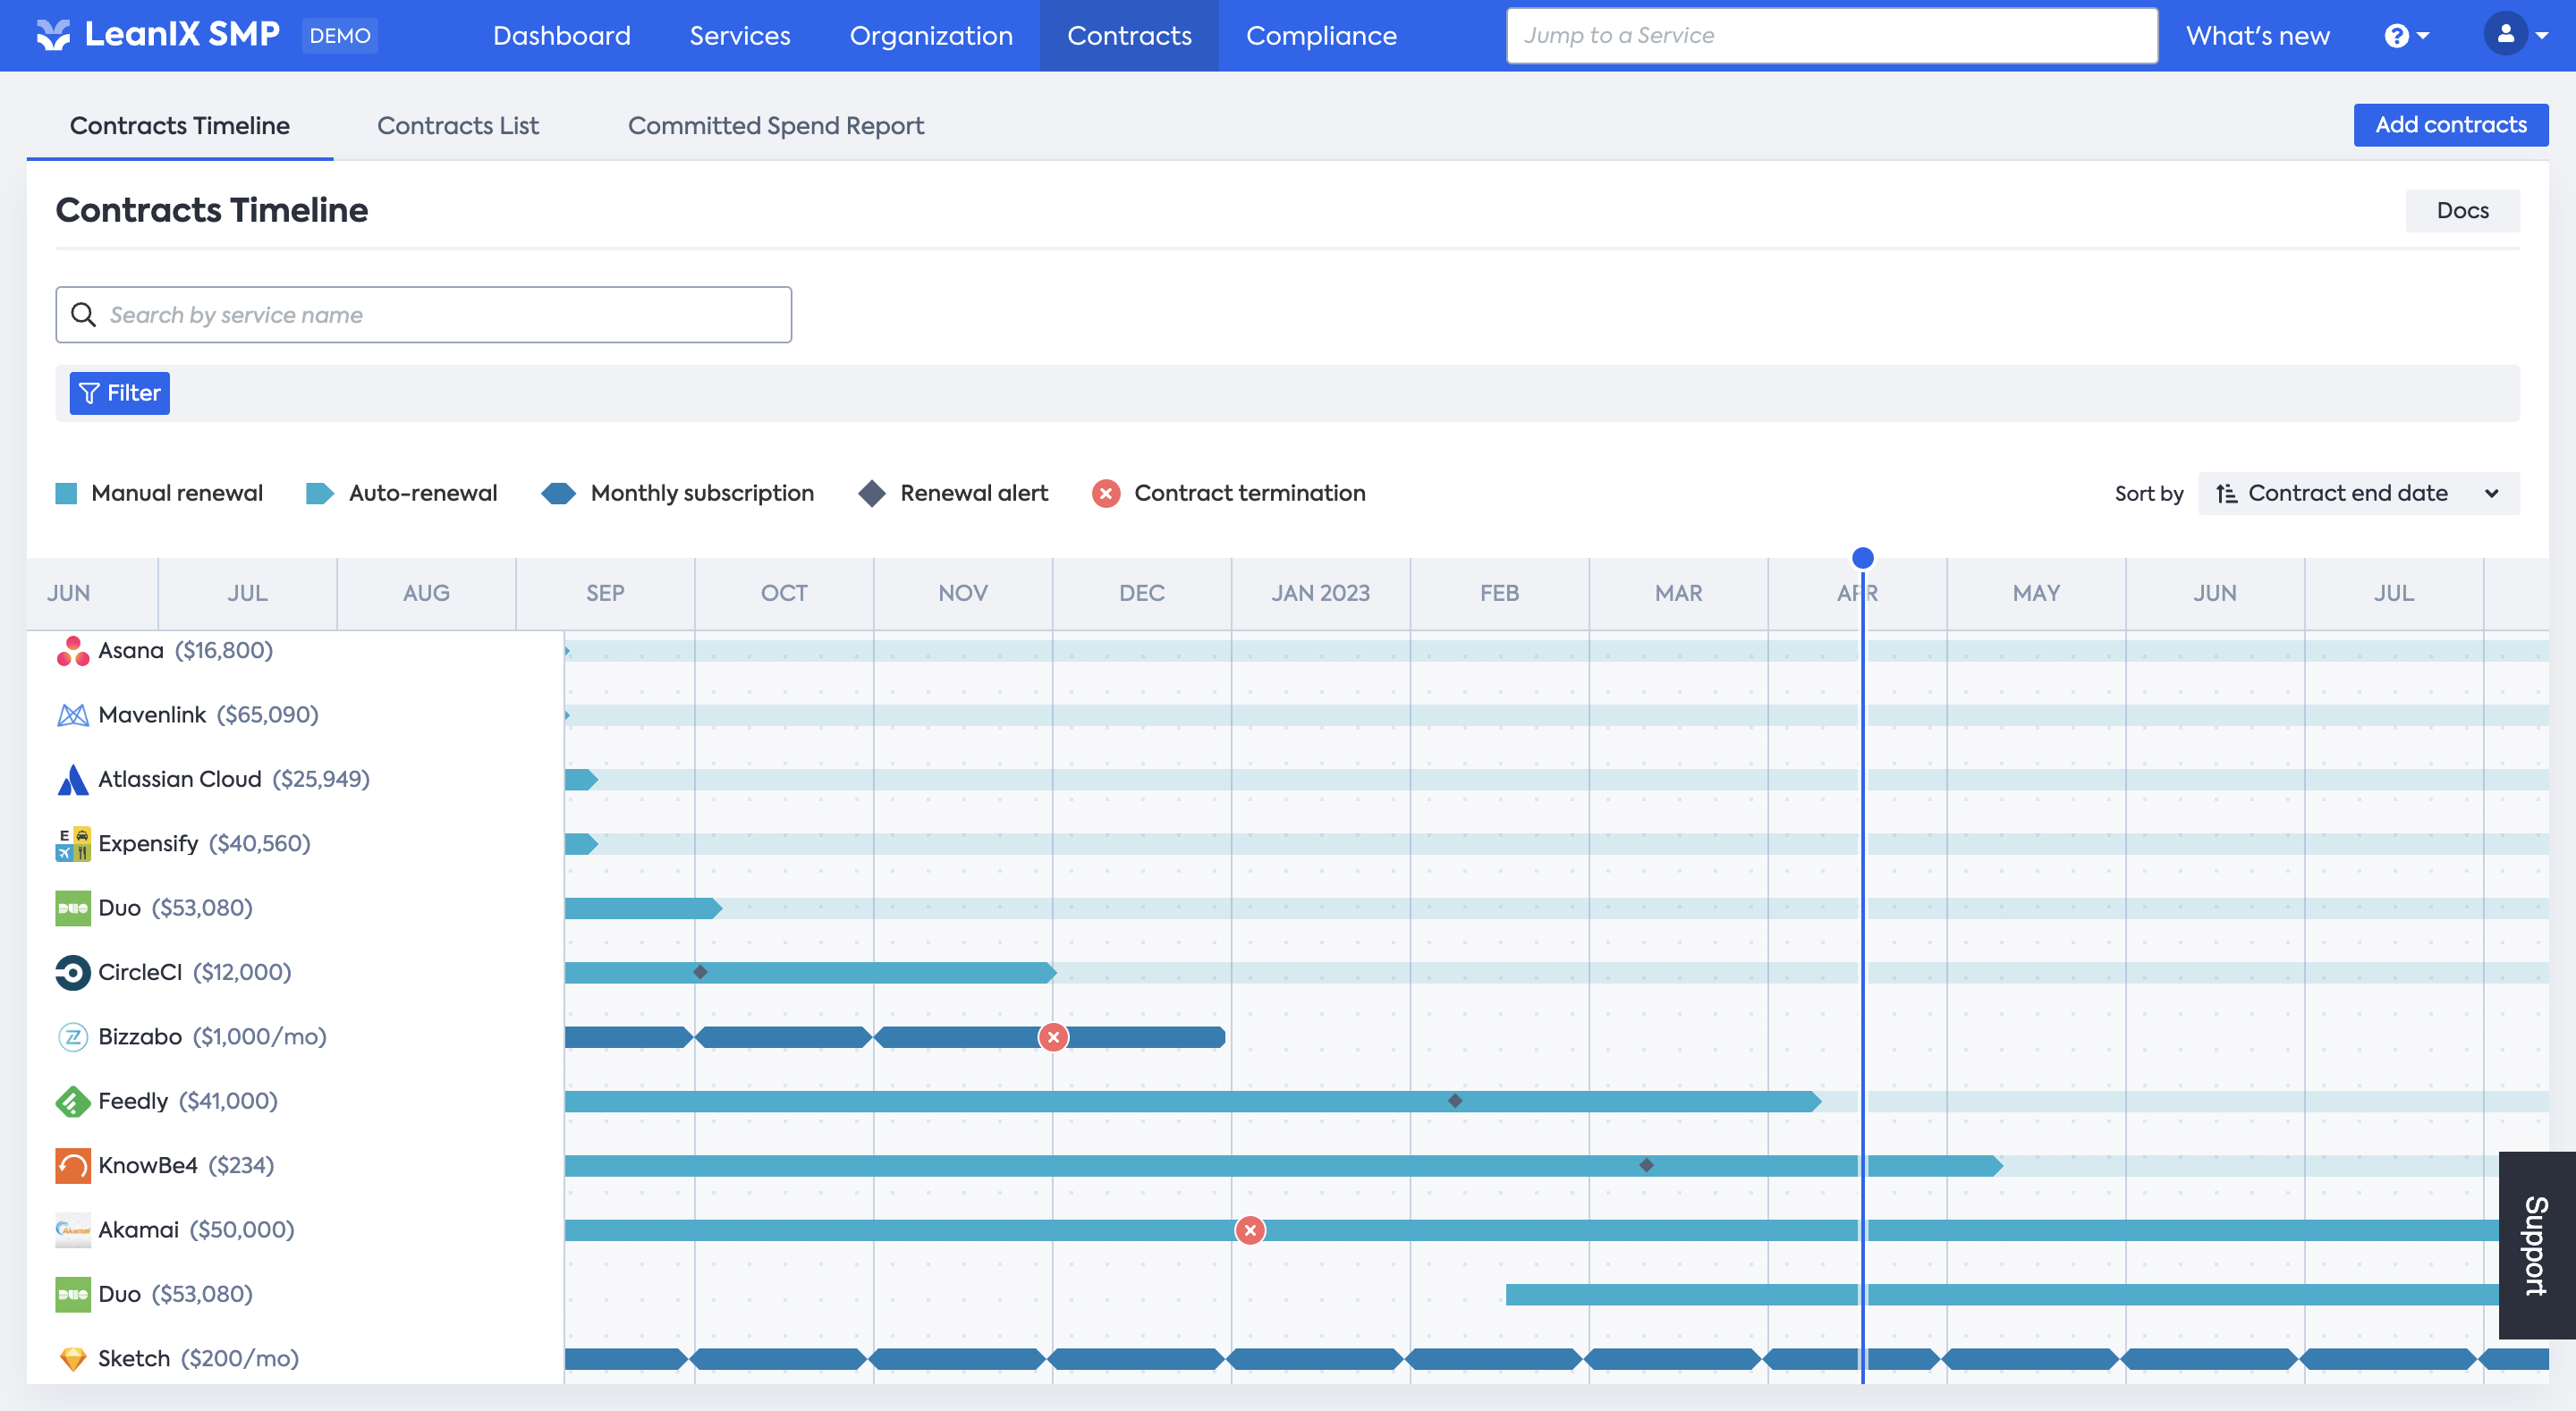Open the Support side tab
The width and height of the screenshot is (2576, 1411).
coord(2536,1245)
